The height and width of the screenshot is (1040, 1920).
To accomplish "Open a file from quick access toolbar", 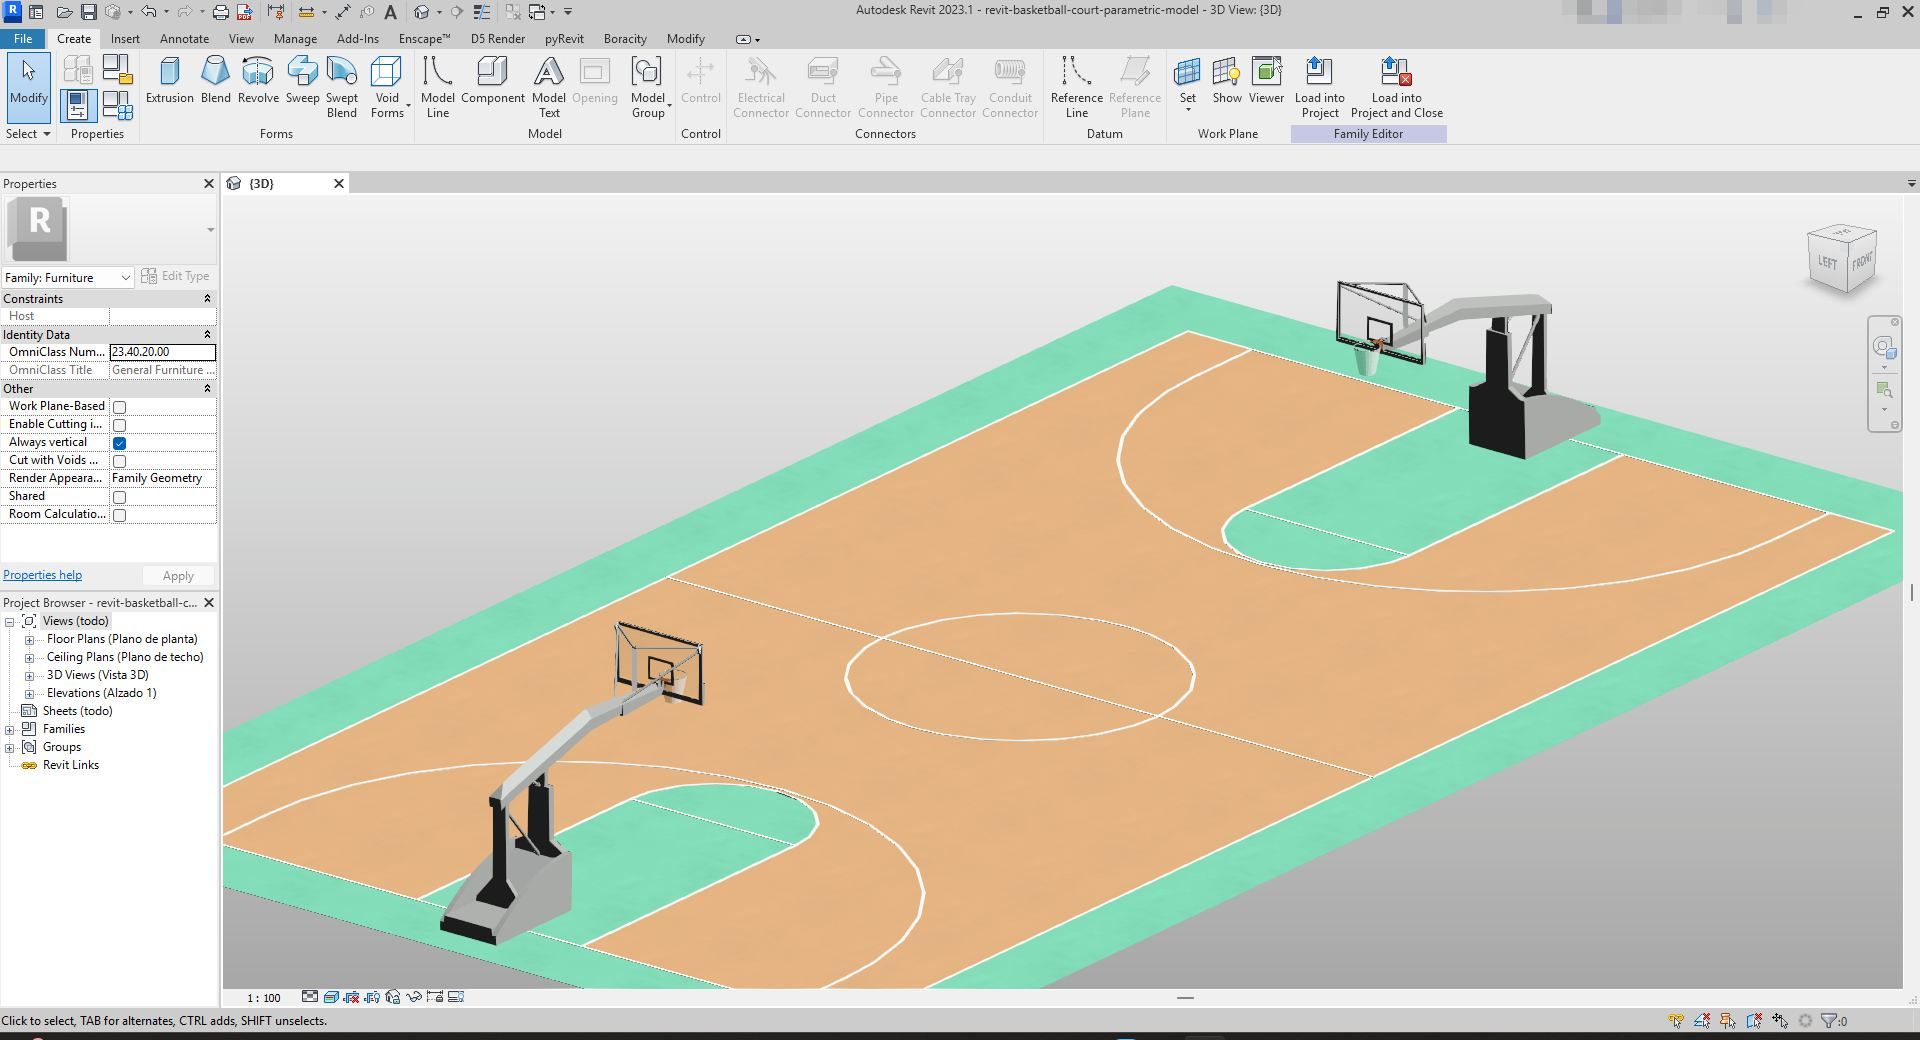I will [x=64, y=12].
